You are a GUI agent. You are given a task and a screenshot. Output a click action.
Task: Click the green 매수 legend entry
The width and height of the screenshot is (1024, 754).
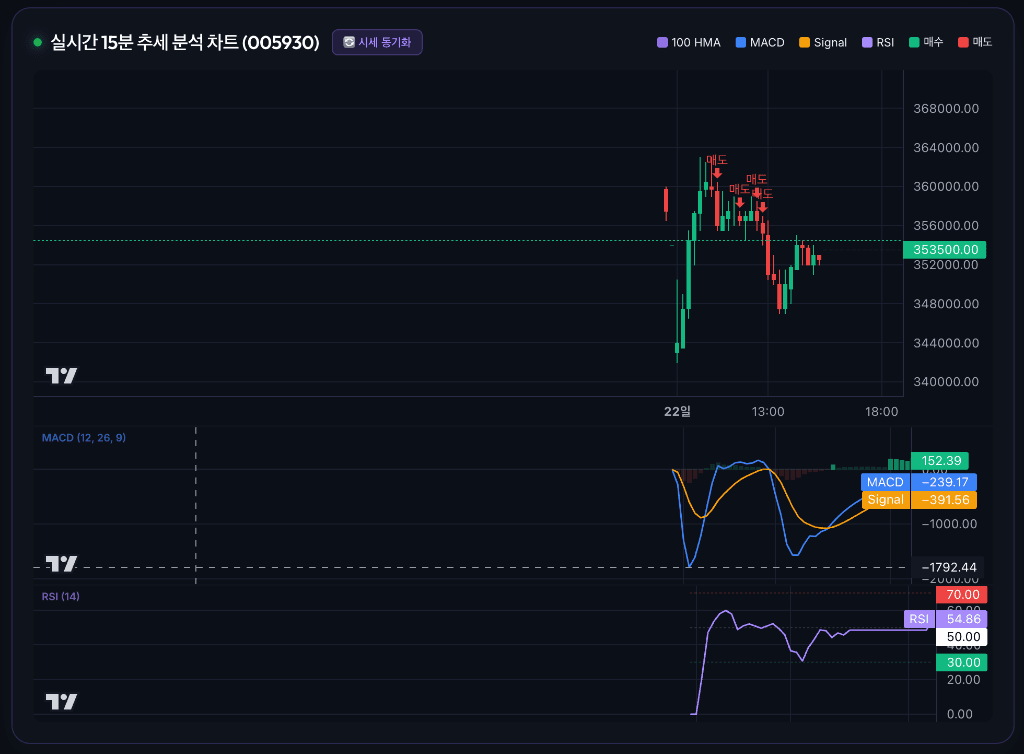tap(926, 42)
